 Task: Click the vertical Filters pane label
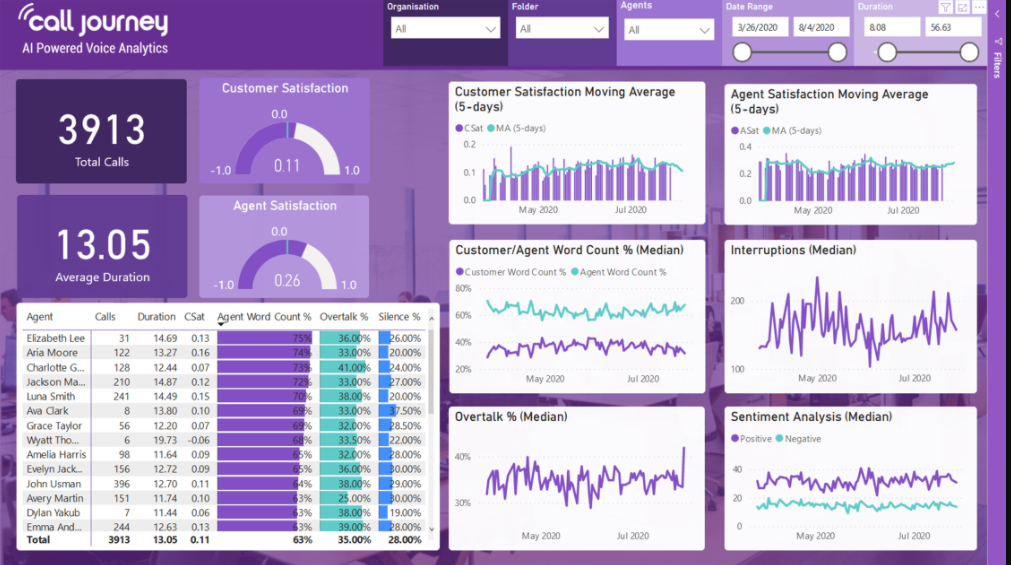coord(998,65)
